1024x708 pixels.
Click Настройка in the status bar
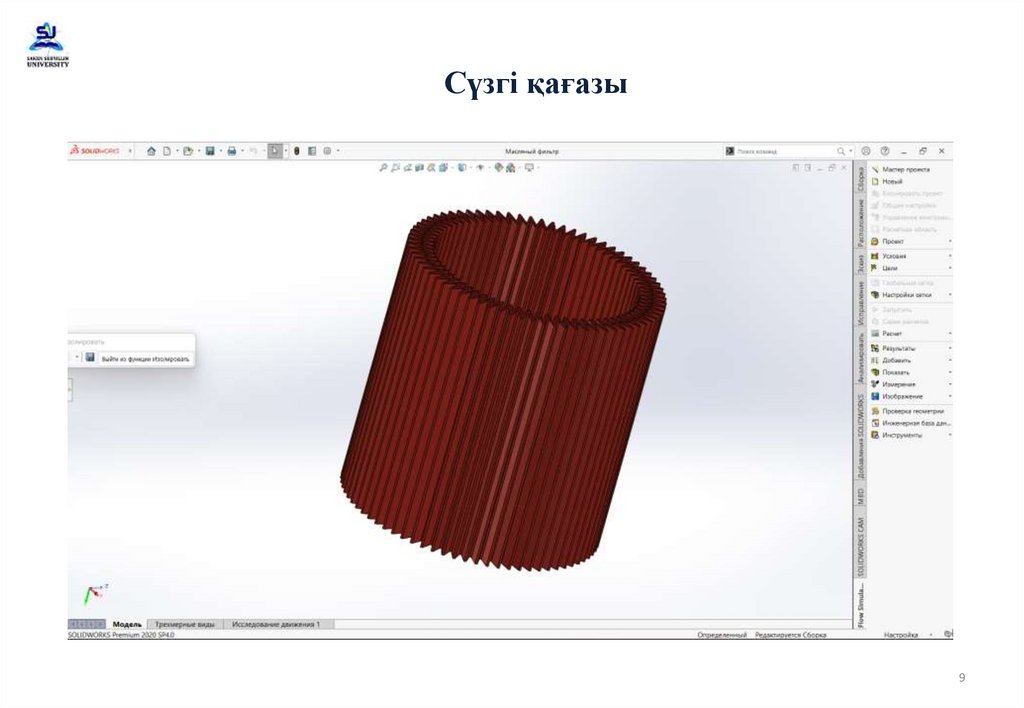[x=900, y=634]
